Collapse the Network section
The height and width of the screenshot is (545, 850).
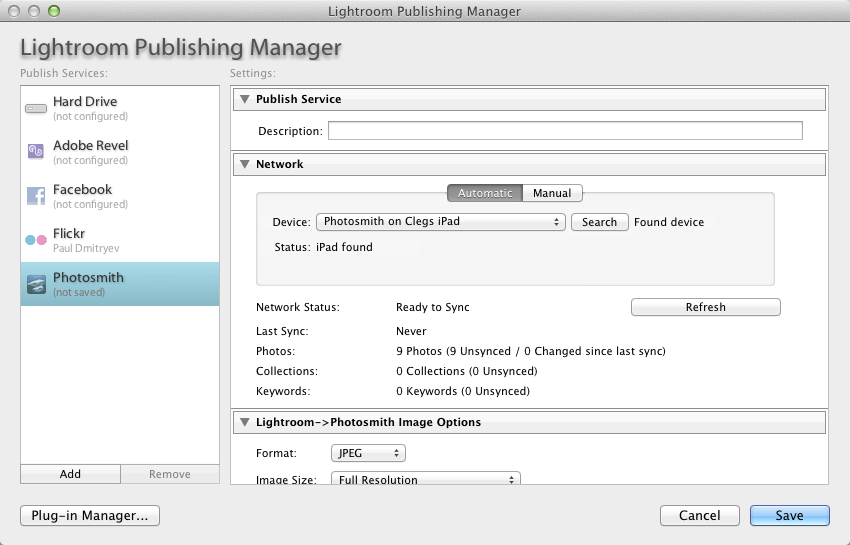pyautogui.click(x=245, y=164)
